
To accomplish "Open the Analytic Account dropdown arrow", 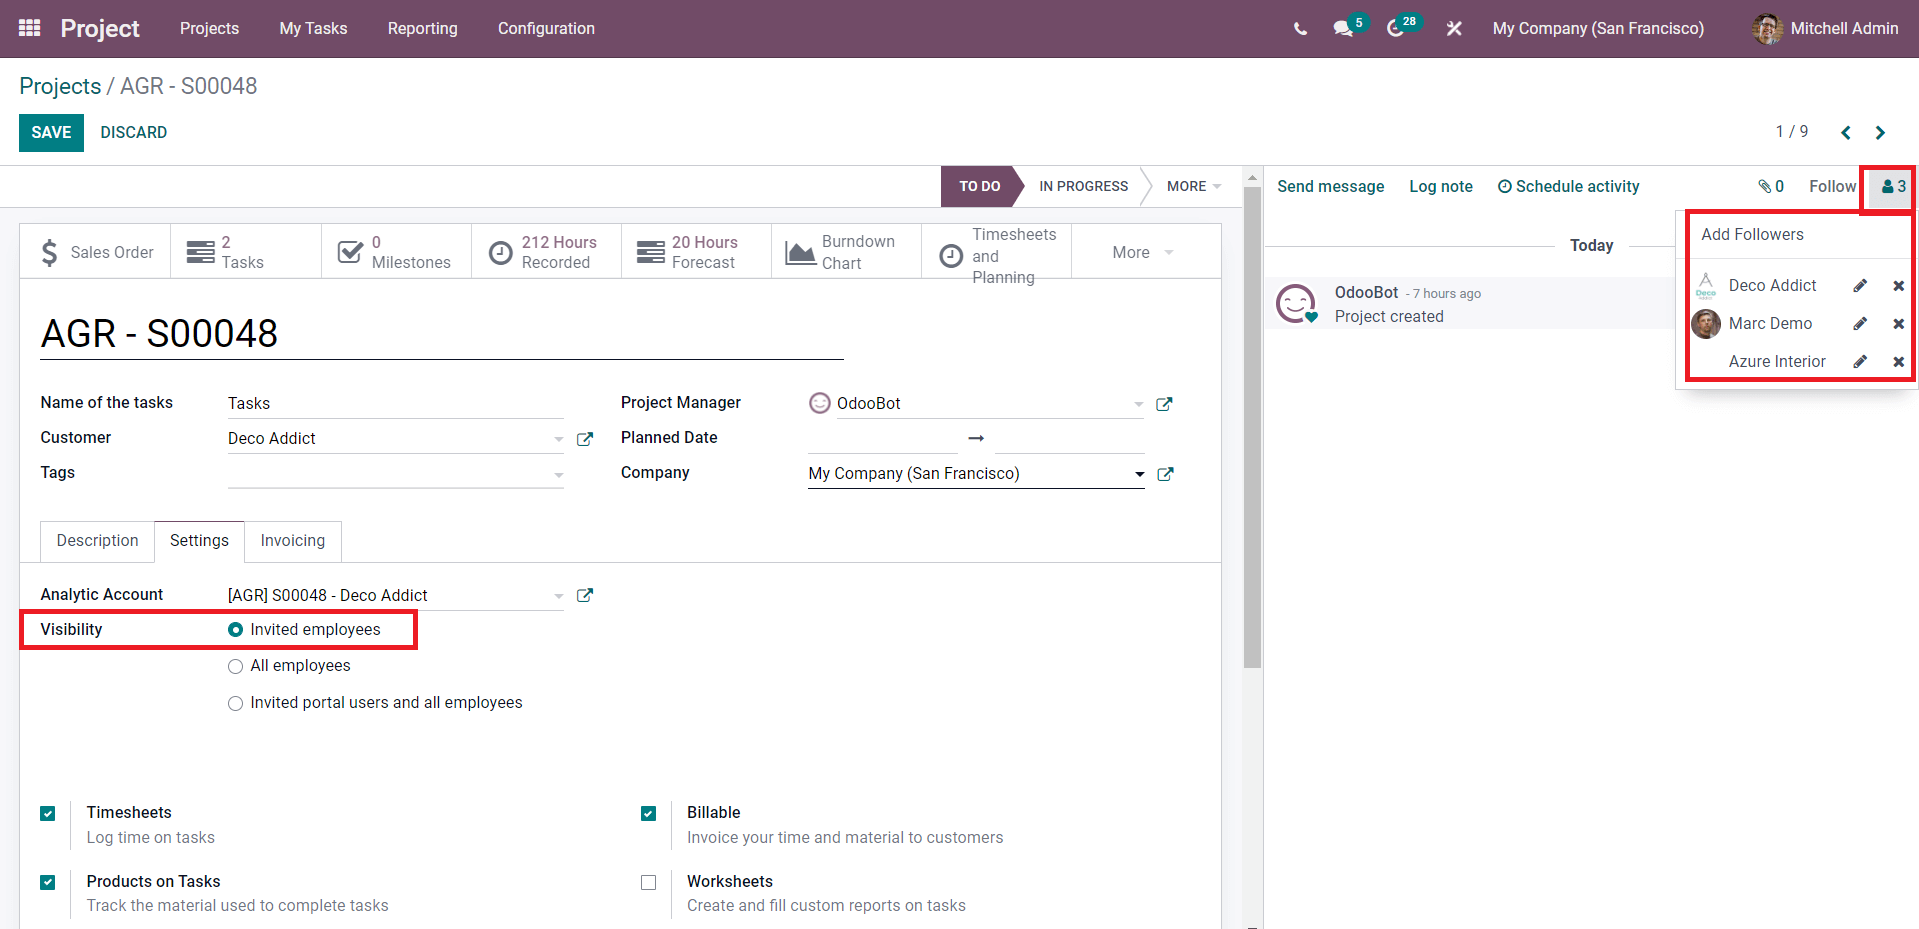I will pyautogui.click(x=558, y=596).
